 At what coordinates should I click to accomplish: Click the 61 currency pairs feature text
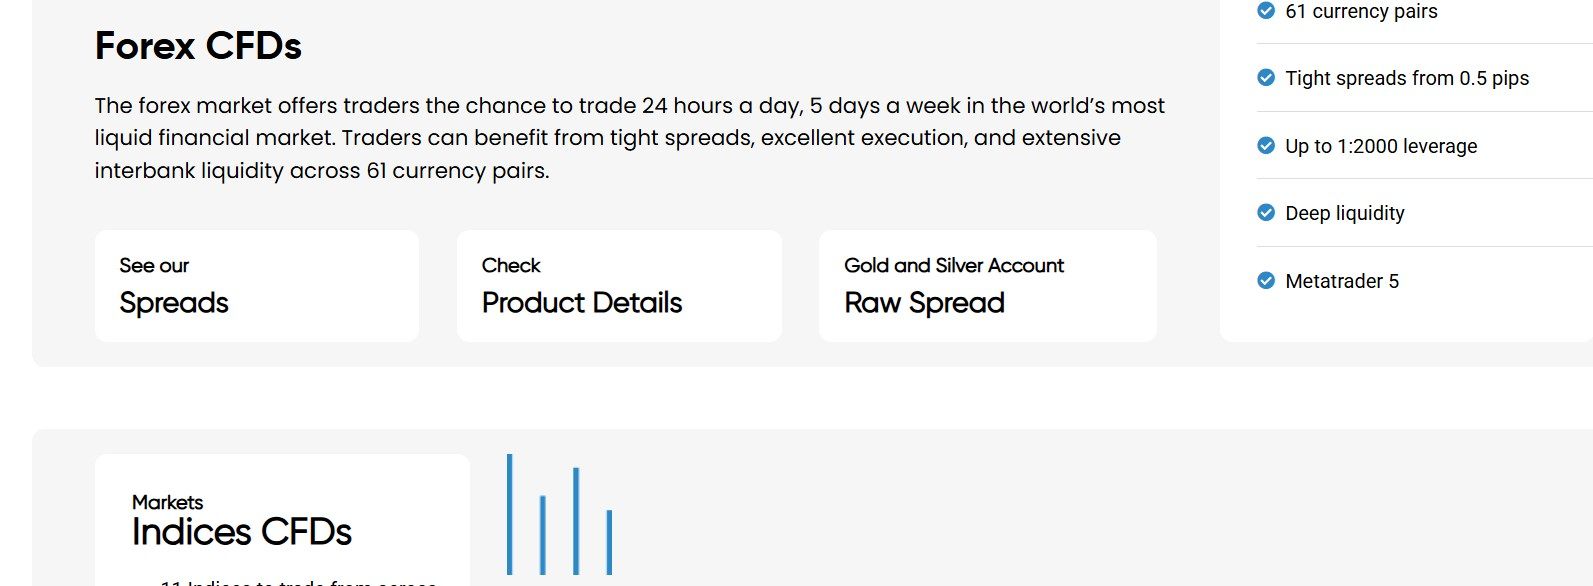pos(1361,11)
